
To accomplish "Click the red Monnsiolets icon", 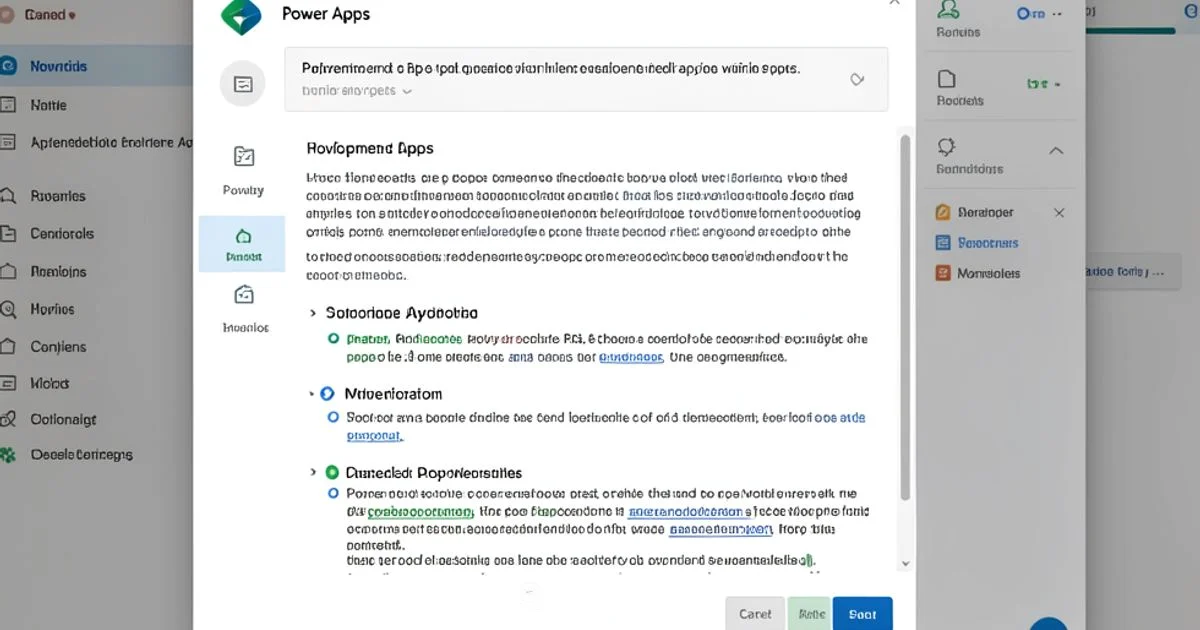I will tap(942, 272).
